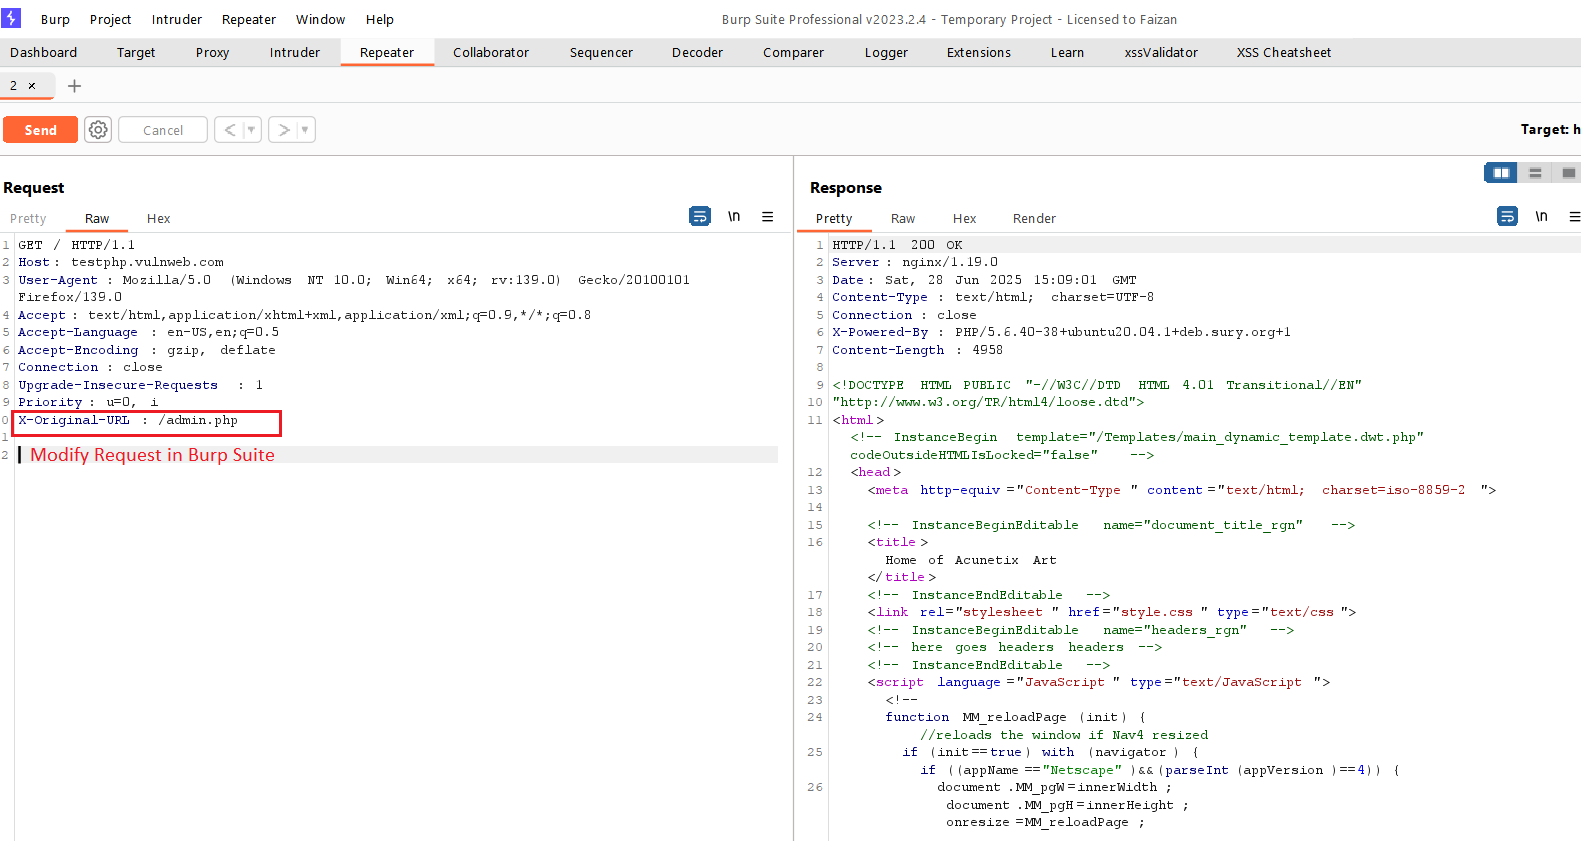This screenshot has height=841, width=1581.
Task: Toggle word wrap icon in Response panel
Action: pos(1507,216)
